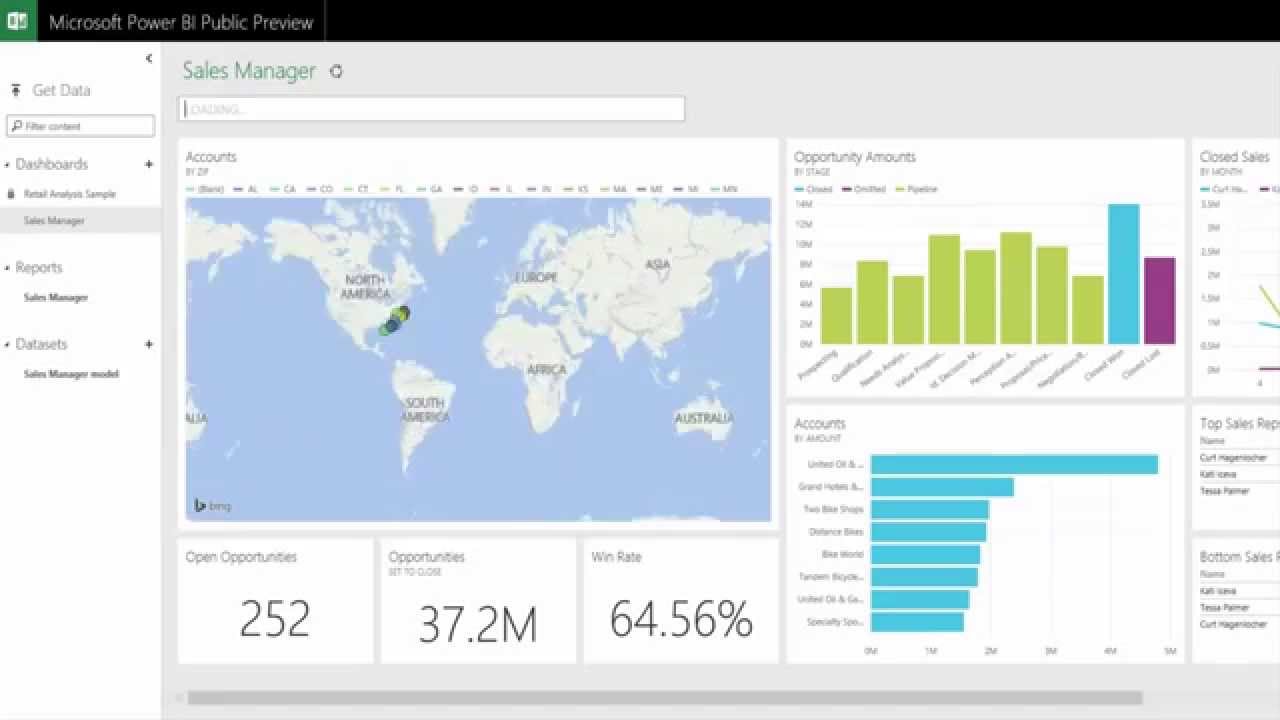
Task: Click the Get Data upload icon
Action: click(16, 90)
